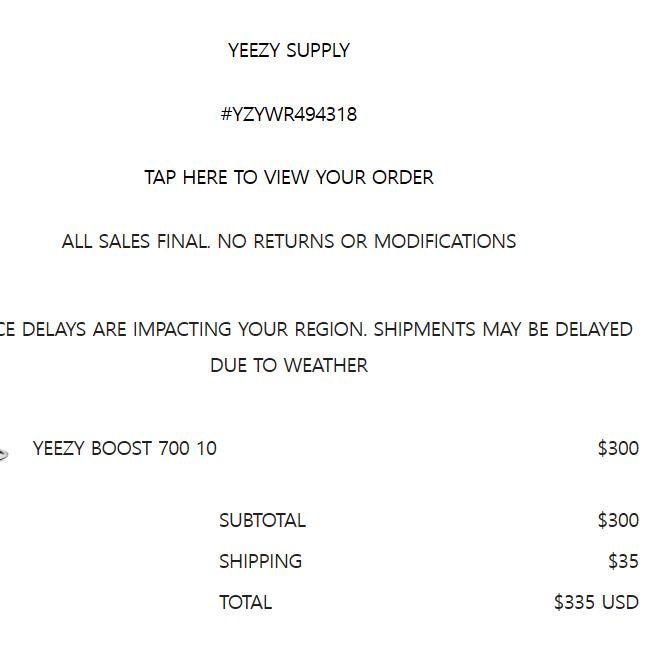Click the TOTAL label
Viewport: 660px width, 660px height.
(245, 602)
